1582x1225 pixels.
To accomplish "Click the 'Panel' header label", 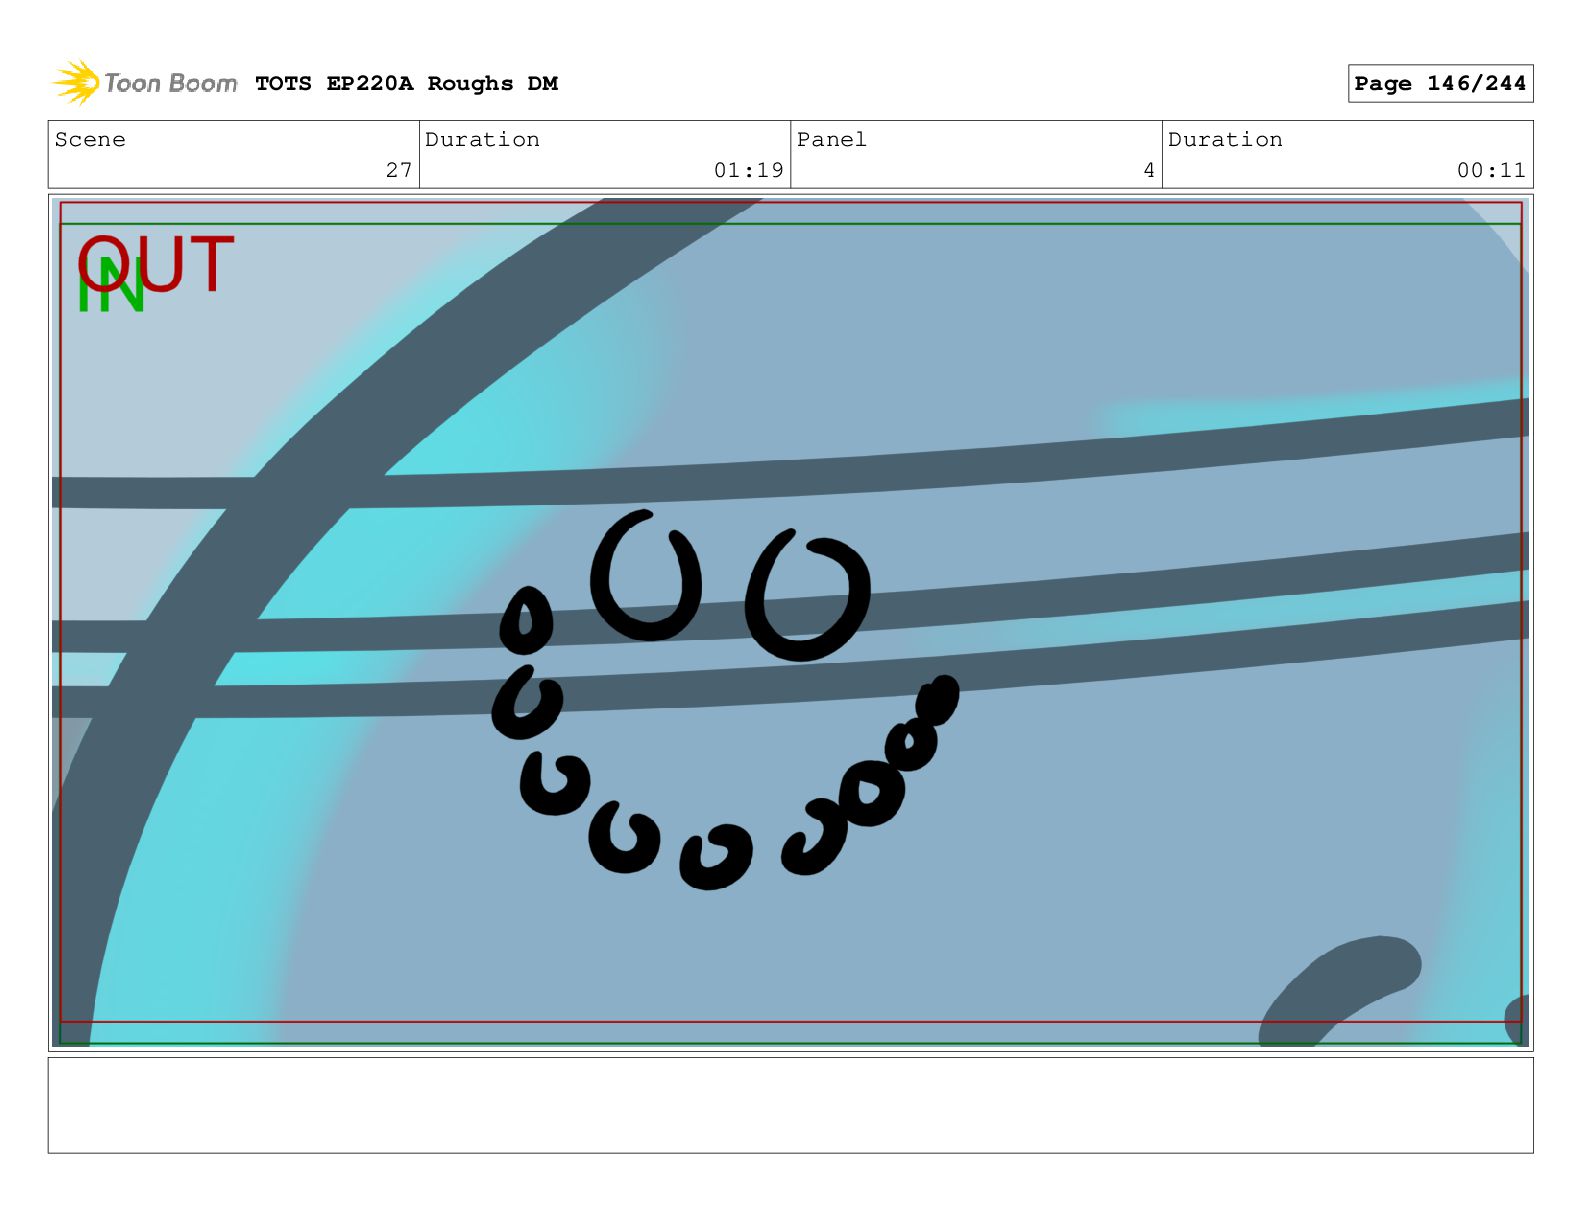I will (831, 140).
